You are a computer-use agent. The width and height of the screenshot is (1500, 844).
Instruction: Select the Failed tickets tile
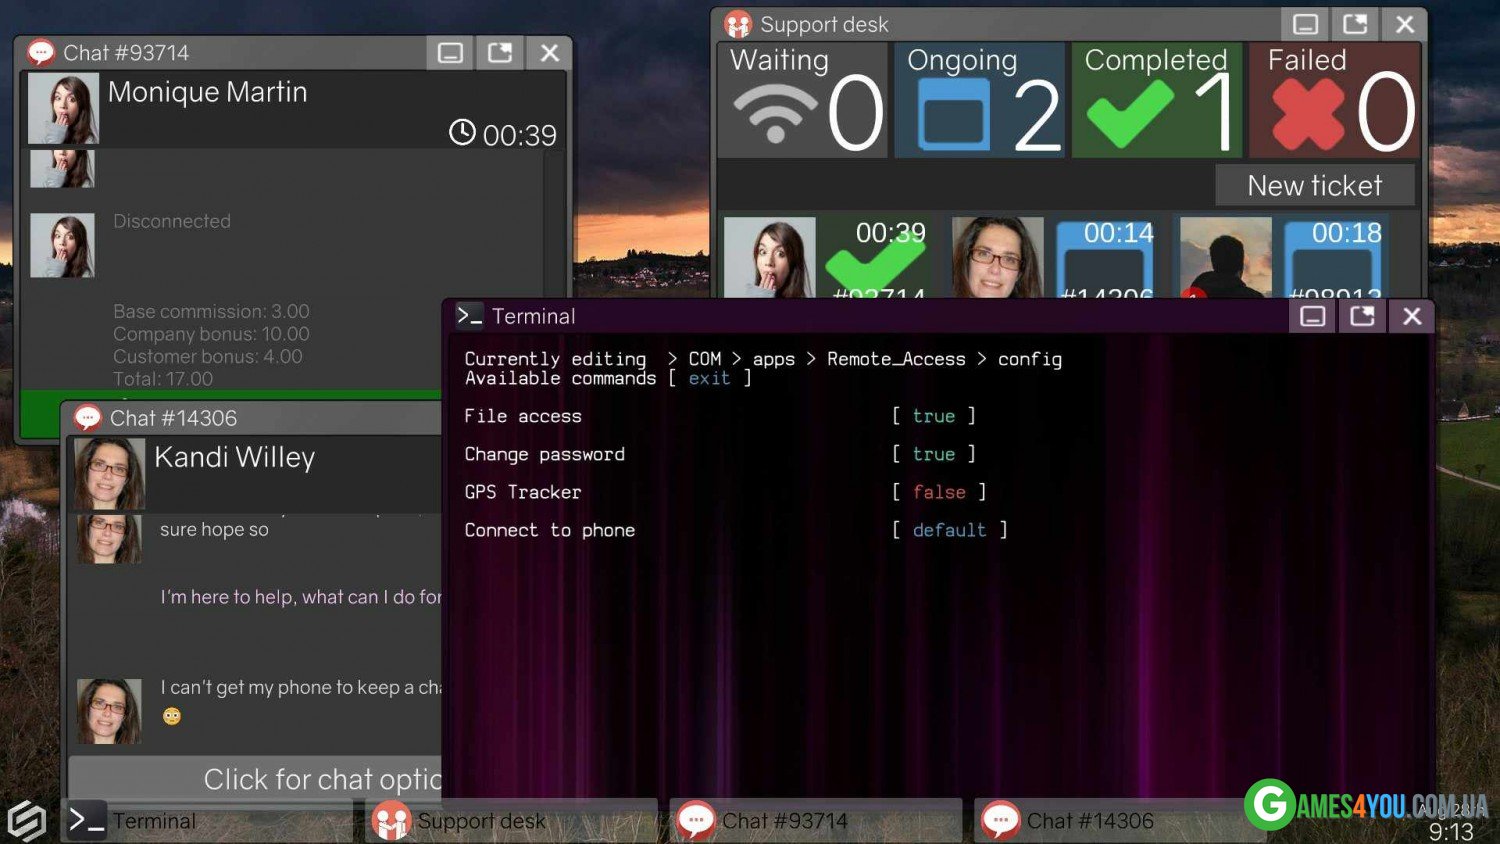point(1334,100)
